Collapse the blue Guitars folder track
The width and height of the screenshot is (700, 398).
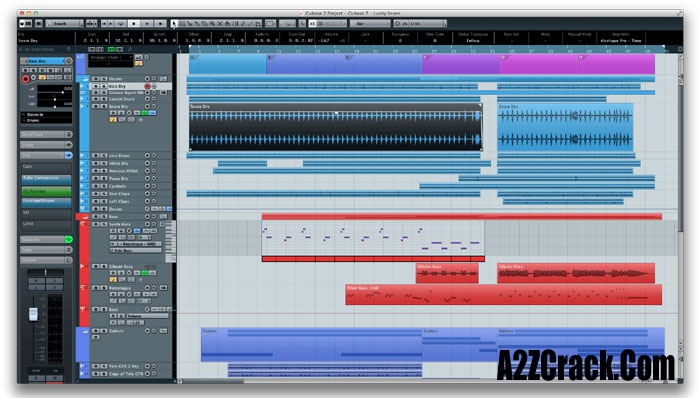point(85,331)
